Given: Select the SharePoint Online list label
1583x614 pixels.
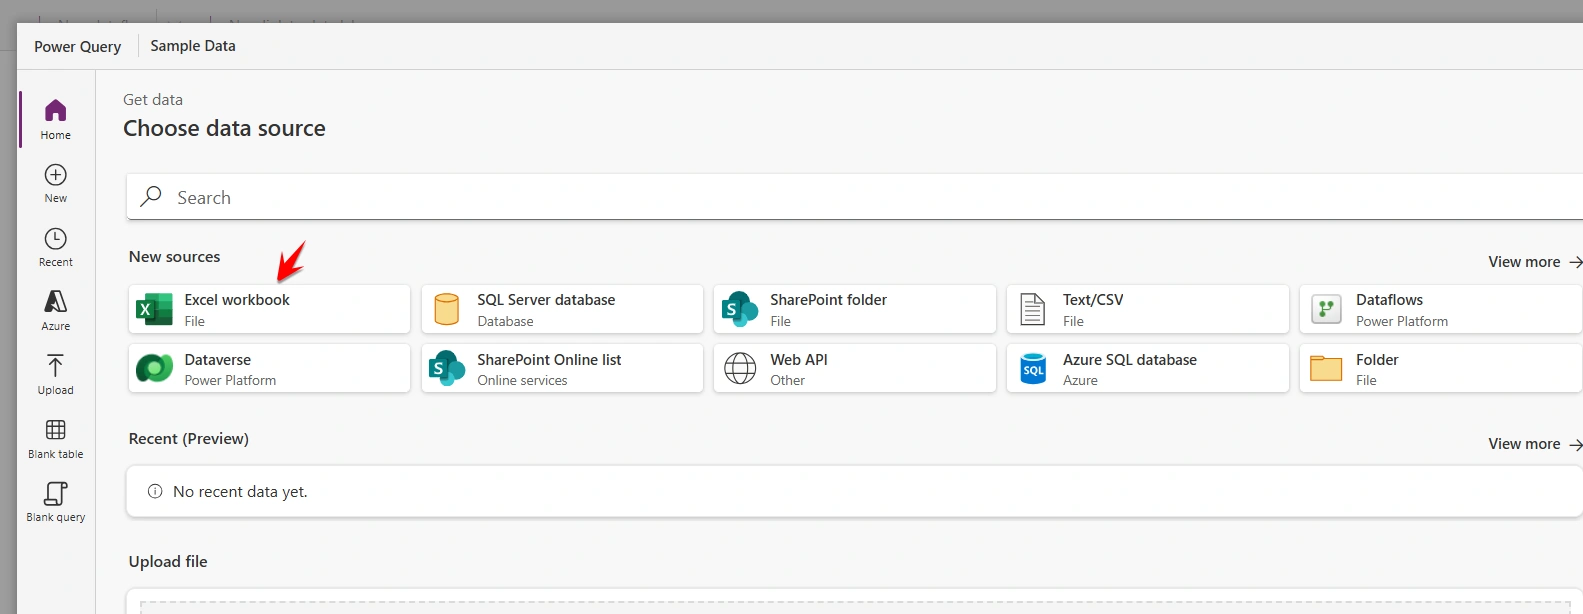Looking at the screenshot, I should click(x=549, y=360).
